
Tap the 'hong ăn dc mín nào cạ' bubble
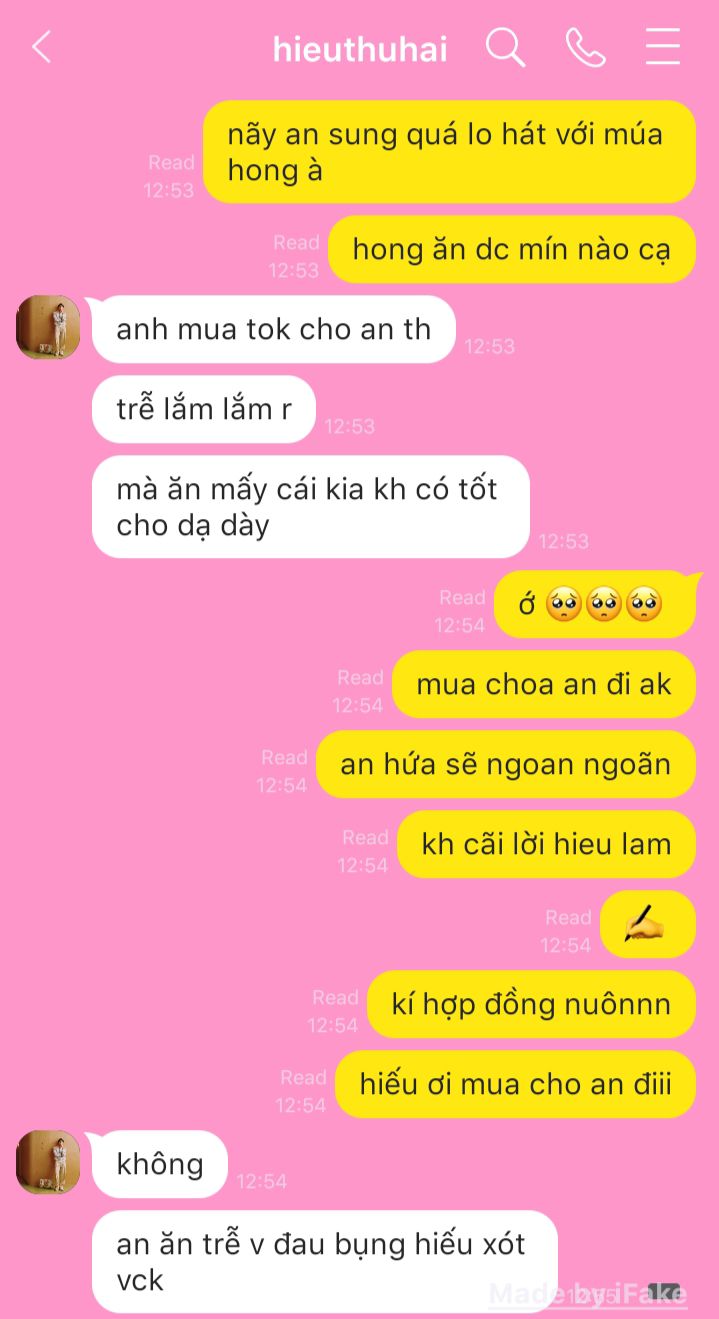pyautogui.click(x=511, y=249)
